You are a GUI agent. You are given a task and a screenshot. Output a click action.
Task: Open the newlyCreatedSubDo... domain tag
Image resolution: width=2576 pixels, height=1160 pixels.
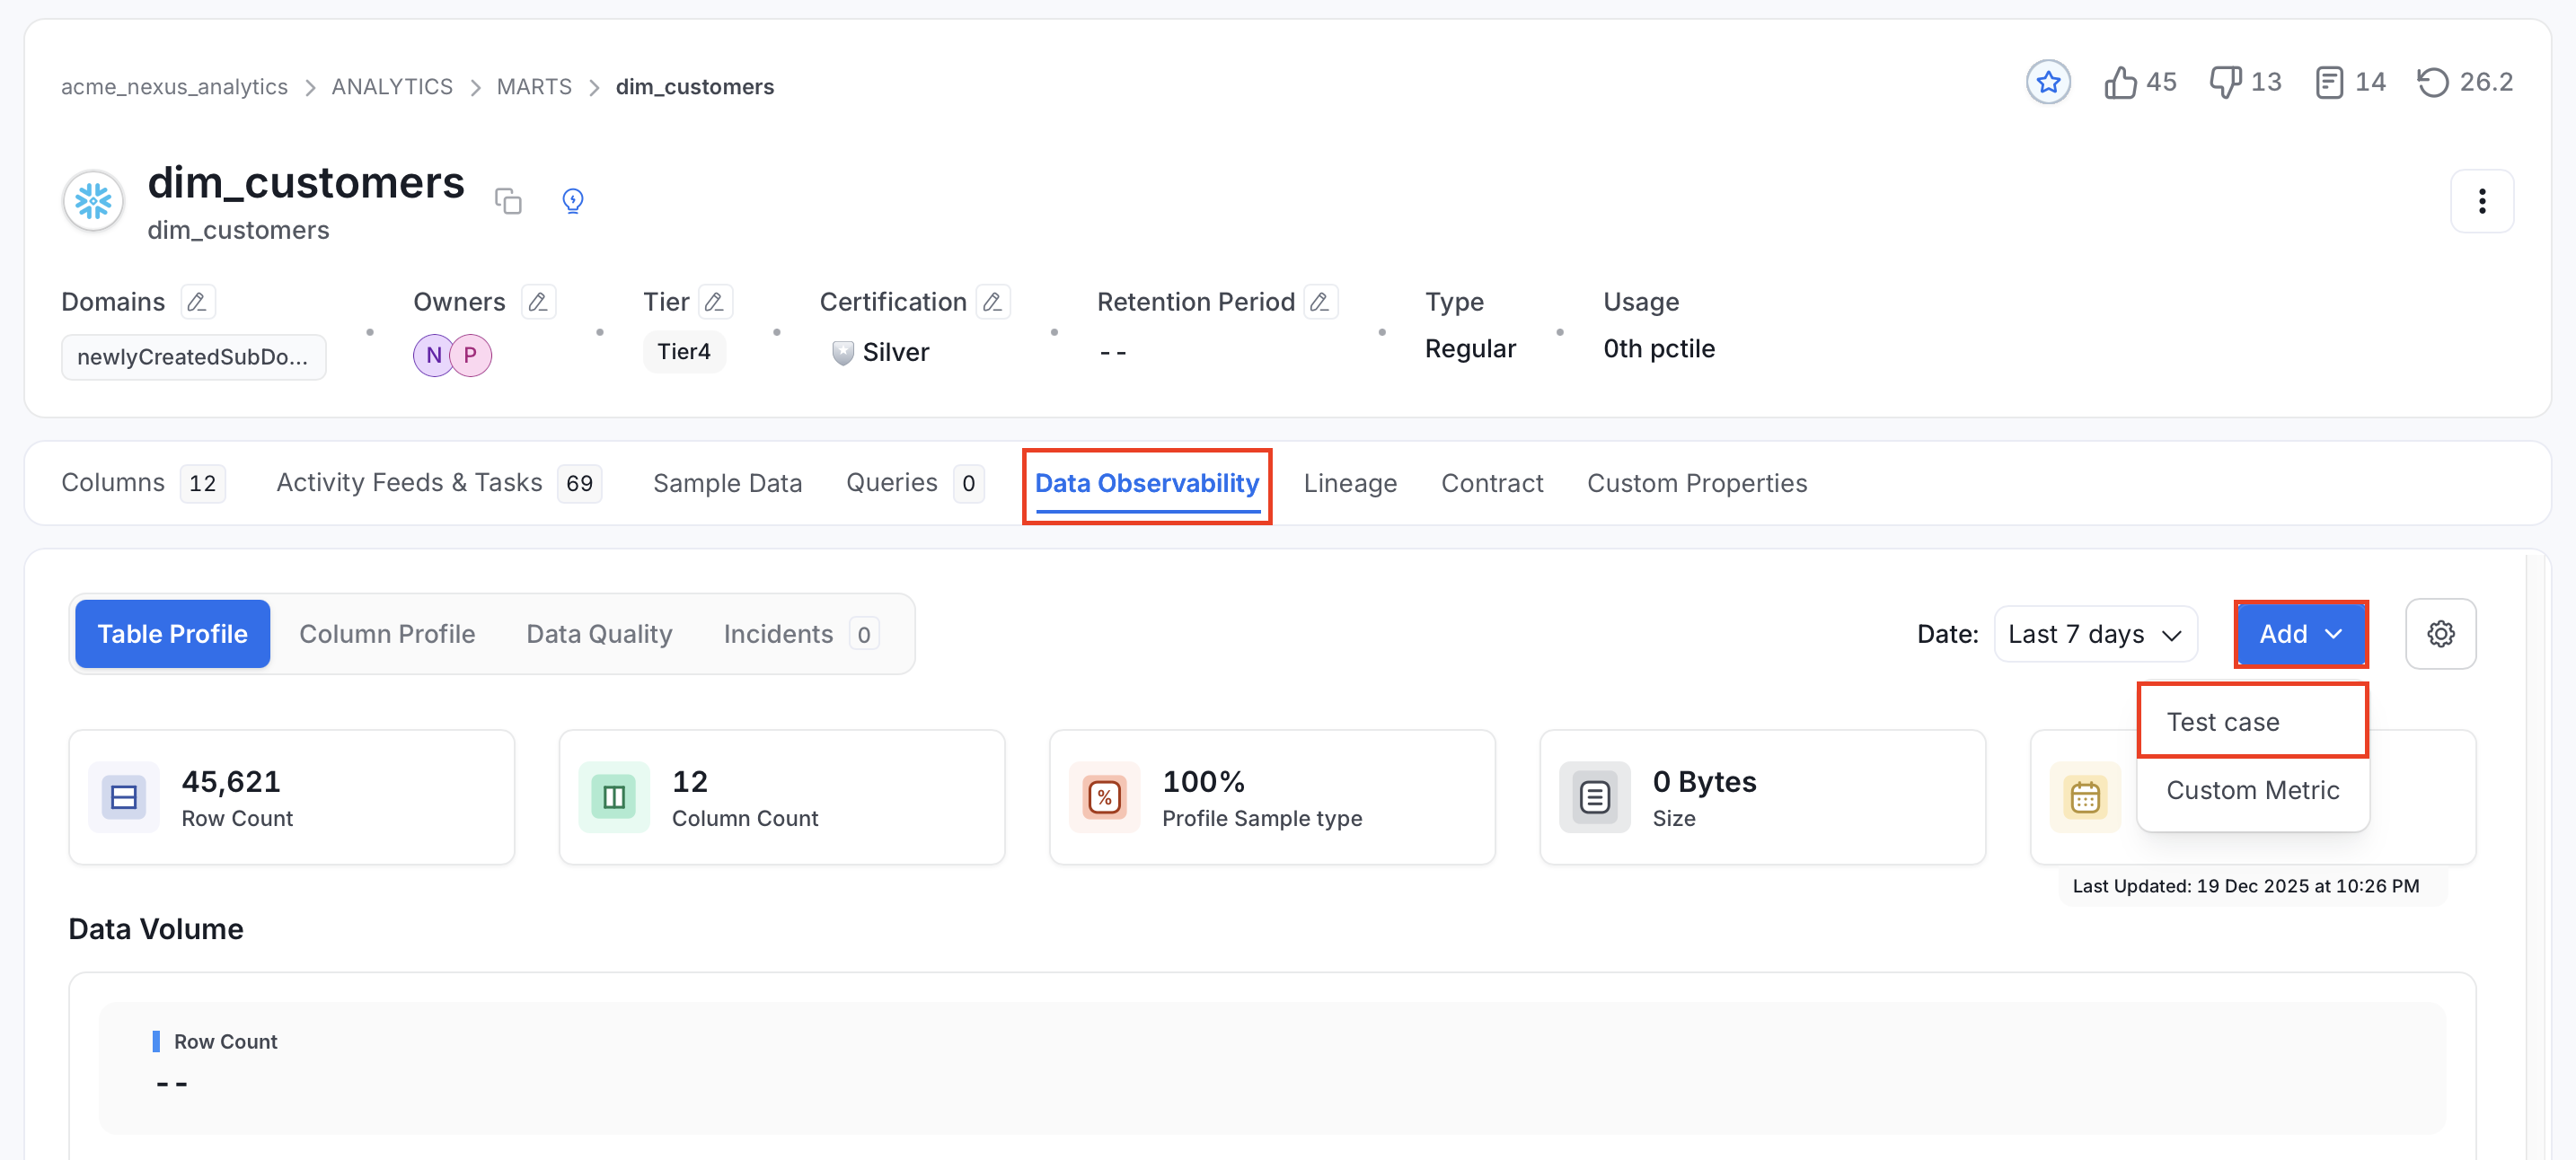(x=193, y=357)
